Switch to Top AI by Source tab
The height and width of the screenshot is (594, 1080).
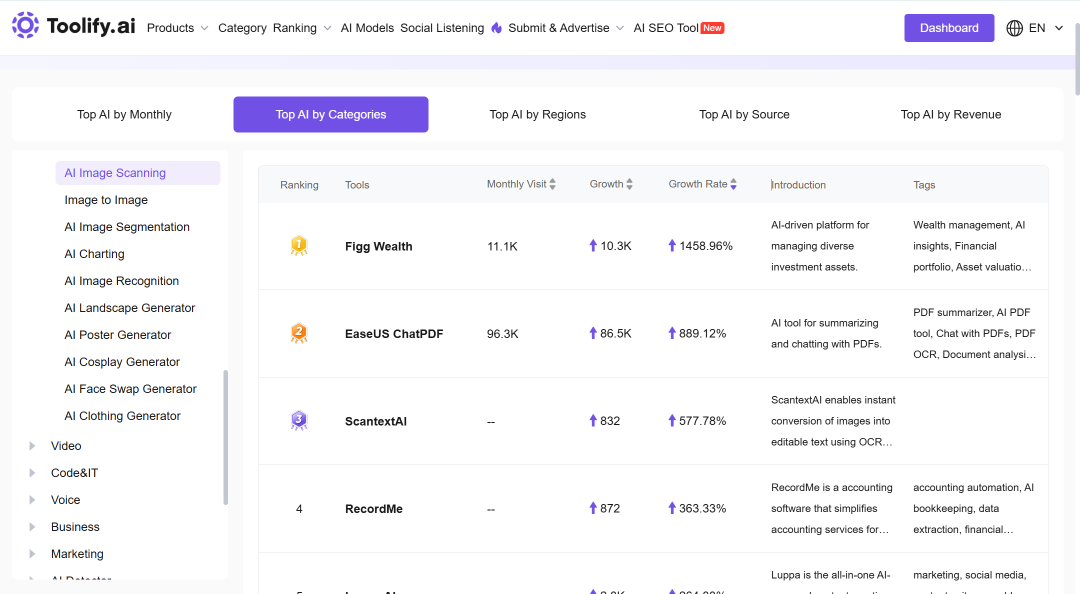(x=744, y=114)
